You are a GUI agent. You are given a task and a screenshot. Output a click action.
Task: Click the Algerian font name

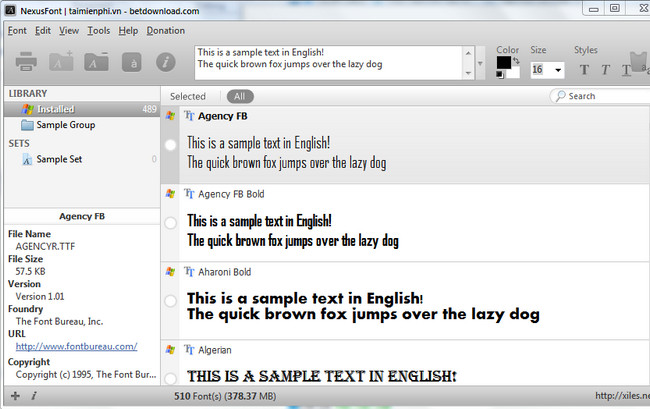coord(215,350)
